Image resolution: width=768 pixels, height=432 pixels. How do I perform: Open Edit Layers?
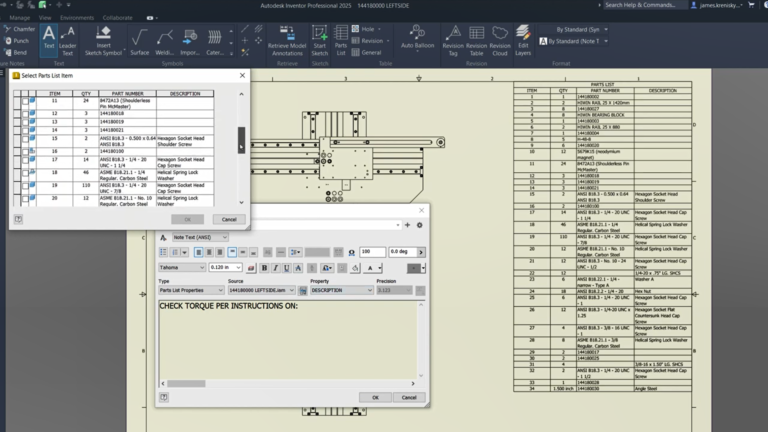pos(523,40)
